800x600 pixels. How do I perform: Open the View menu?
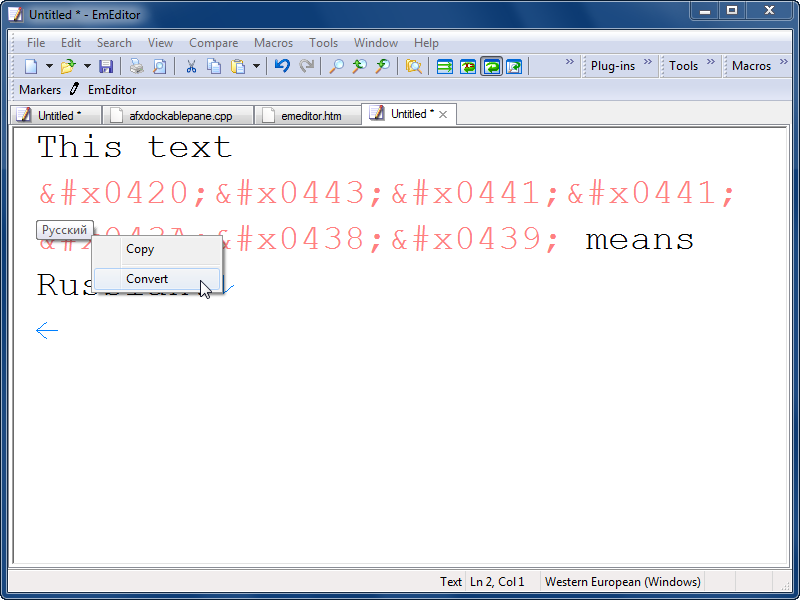(x=160, y=43)
